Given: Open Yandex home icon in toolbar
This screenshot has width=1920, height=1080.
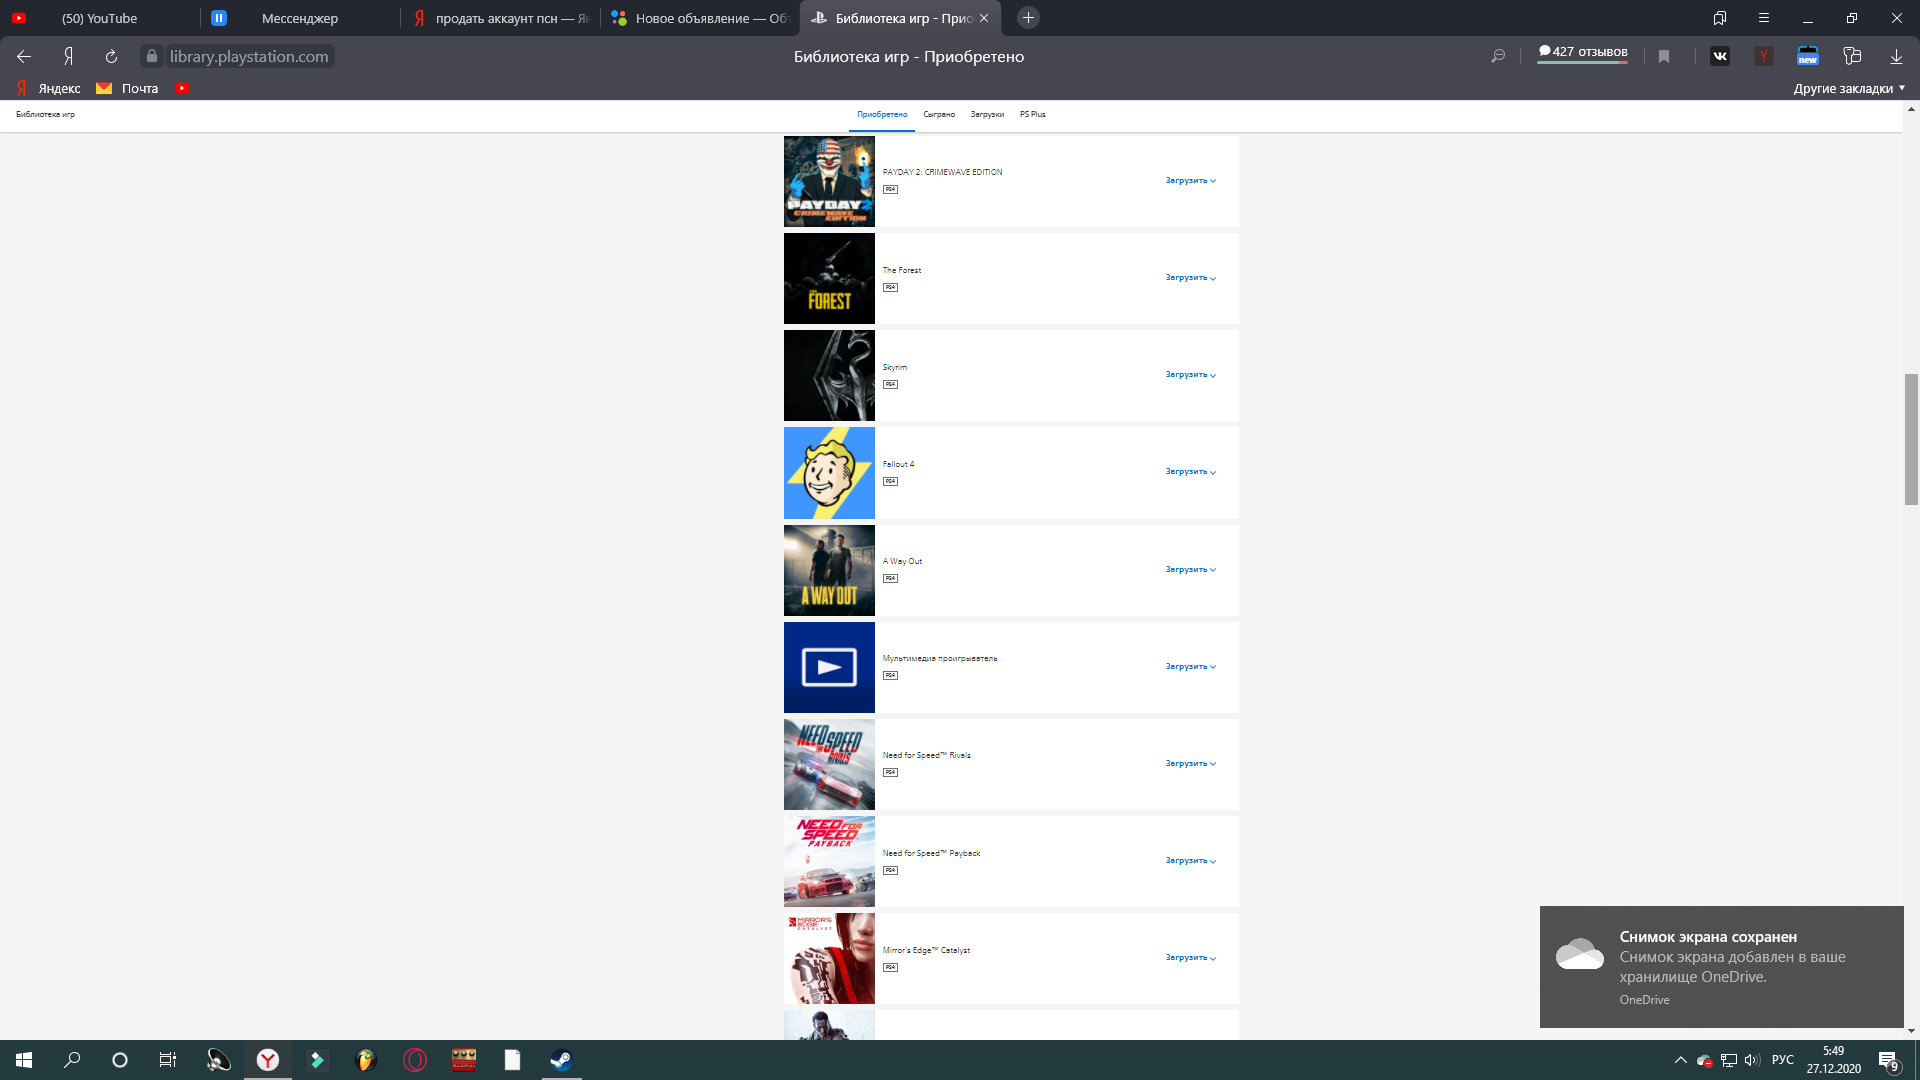Looking at the screenshot, I should pos(68,57).
